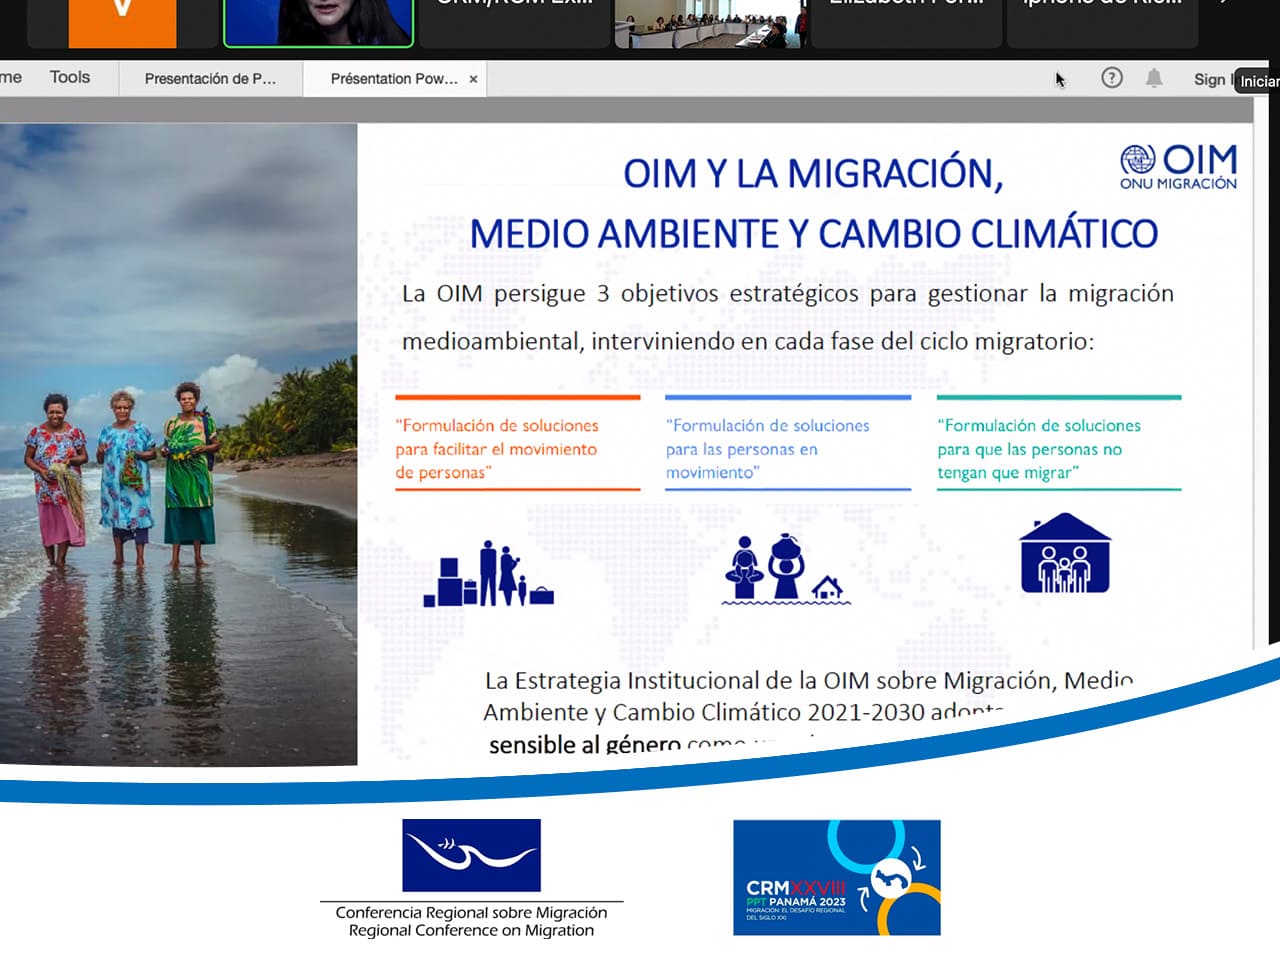Image resolution: width=1280 pixels, height=960 pixels.
Task: Click the photo of three women on beach
Action: (x=178, y=444)
